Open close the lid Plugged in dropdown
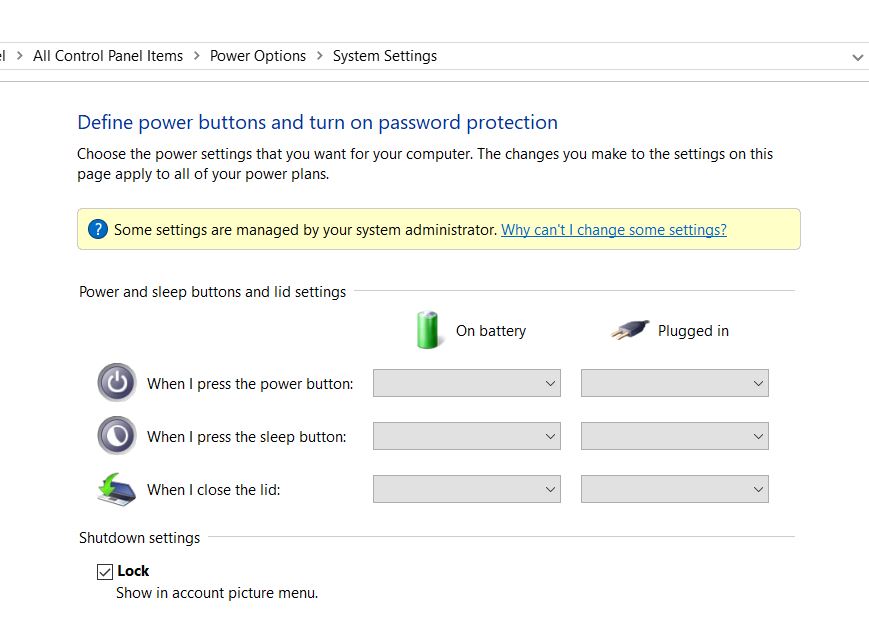869x632 pixels. point(674,489)
